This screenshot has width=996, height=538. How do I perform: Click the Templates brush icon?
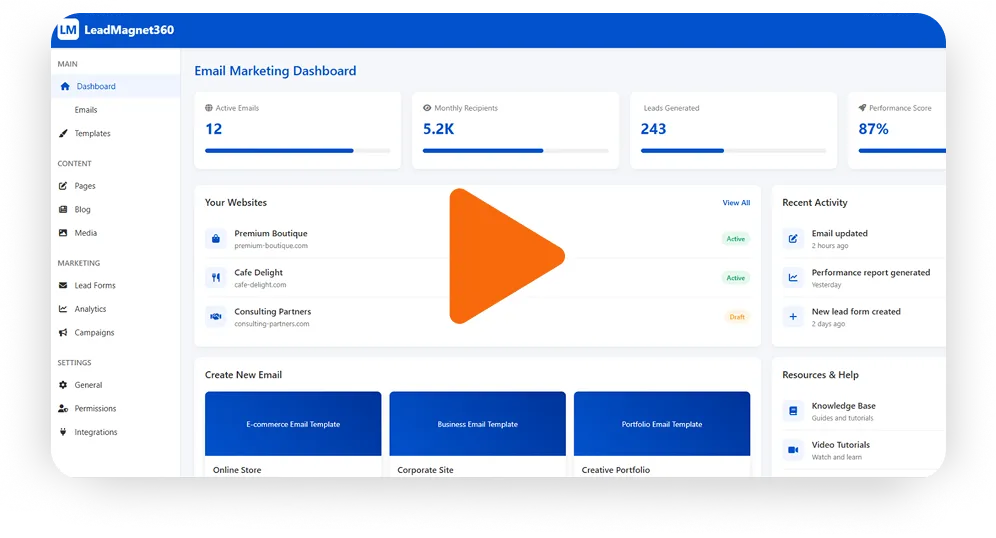(63, 133)
